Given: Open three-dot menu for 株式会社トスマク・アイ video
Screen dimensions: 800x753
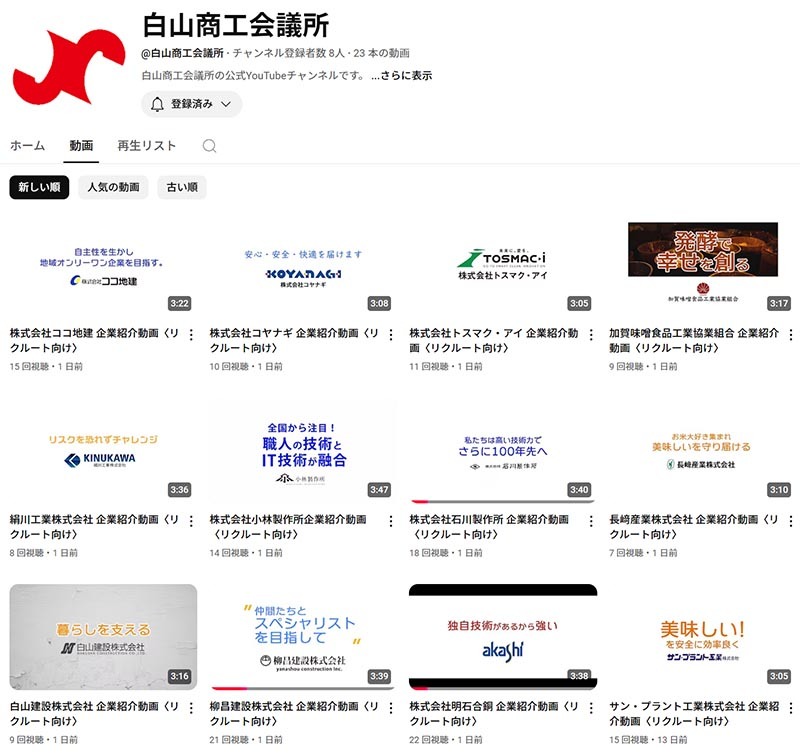Looking at the screenshot, I should (591, 335).
